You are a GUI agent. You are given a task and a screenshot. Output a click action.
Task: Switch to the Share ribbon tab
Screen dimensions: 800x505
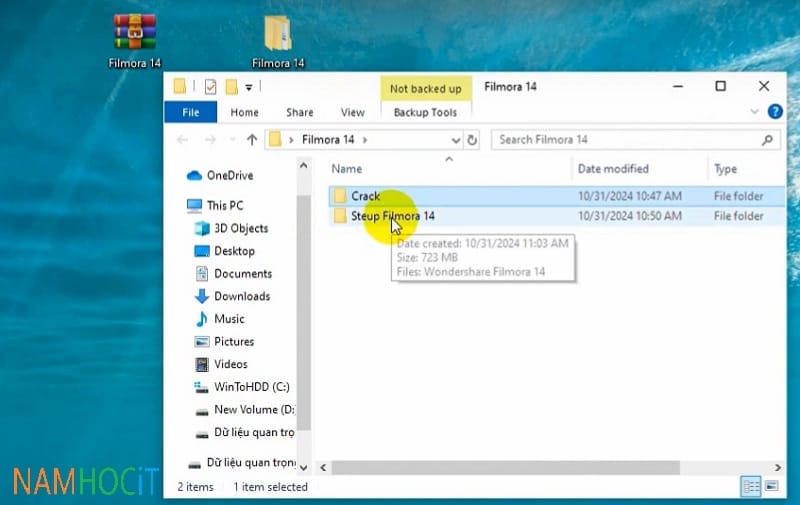pyautogui.click(x=299, y=112)
